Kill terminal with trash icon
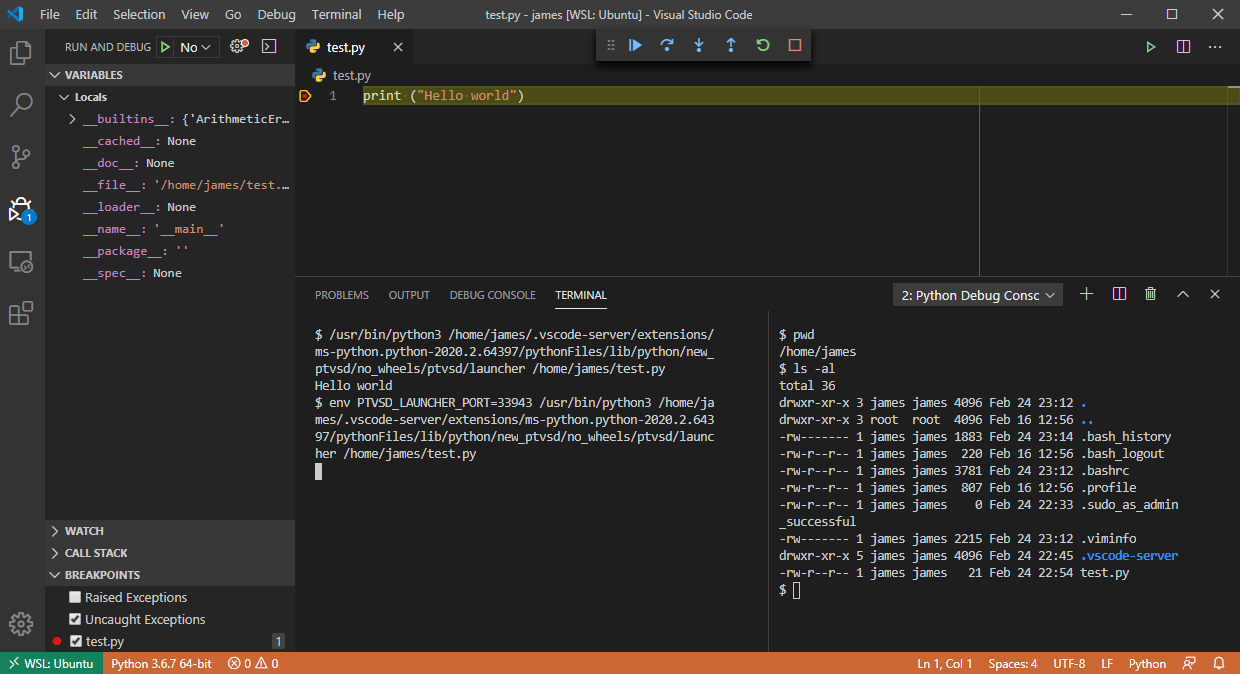The image size is (1240, 674). [1151, 294]
